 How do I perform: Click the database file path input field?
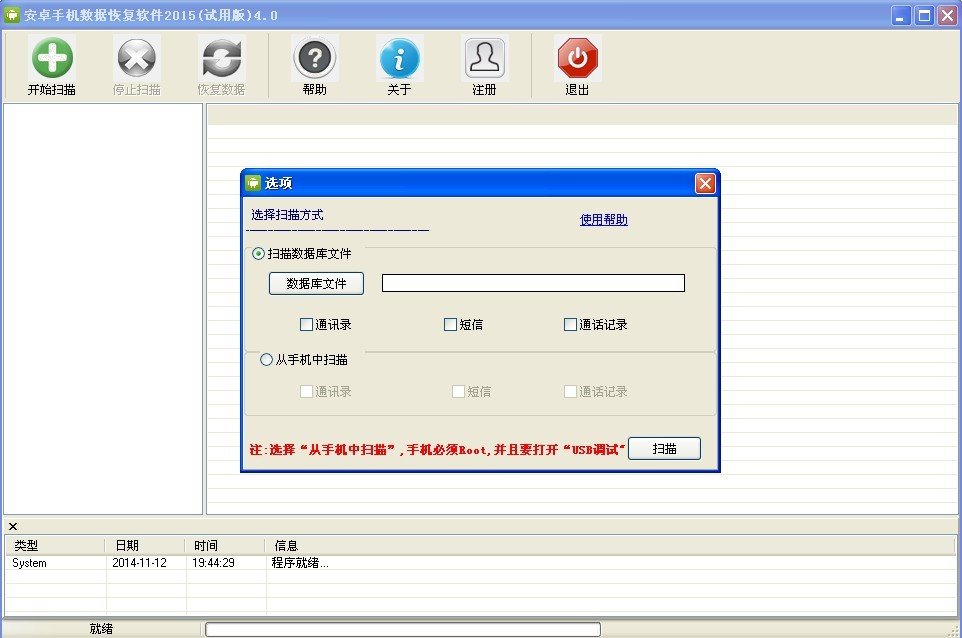coord(533,283)
